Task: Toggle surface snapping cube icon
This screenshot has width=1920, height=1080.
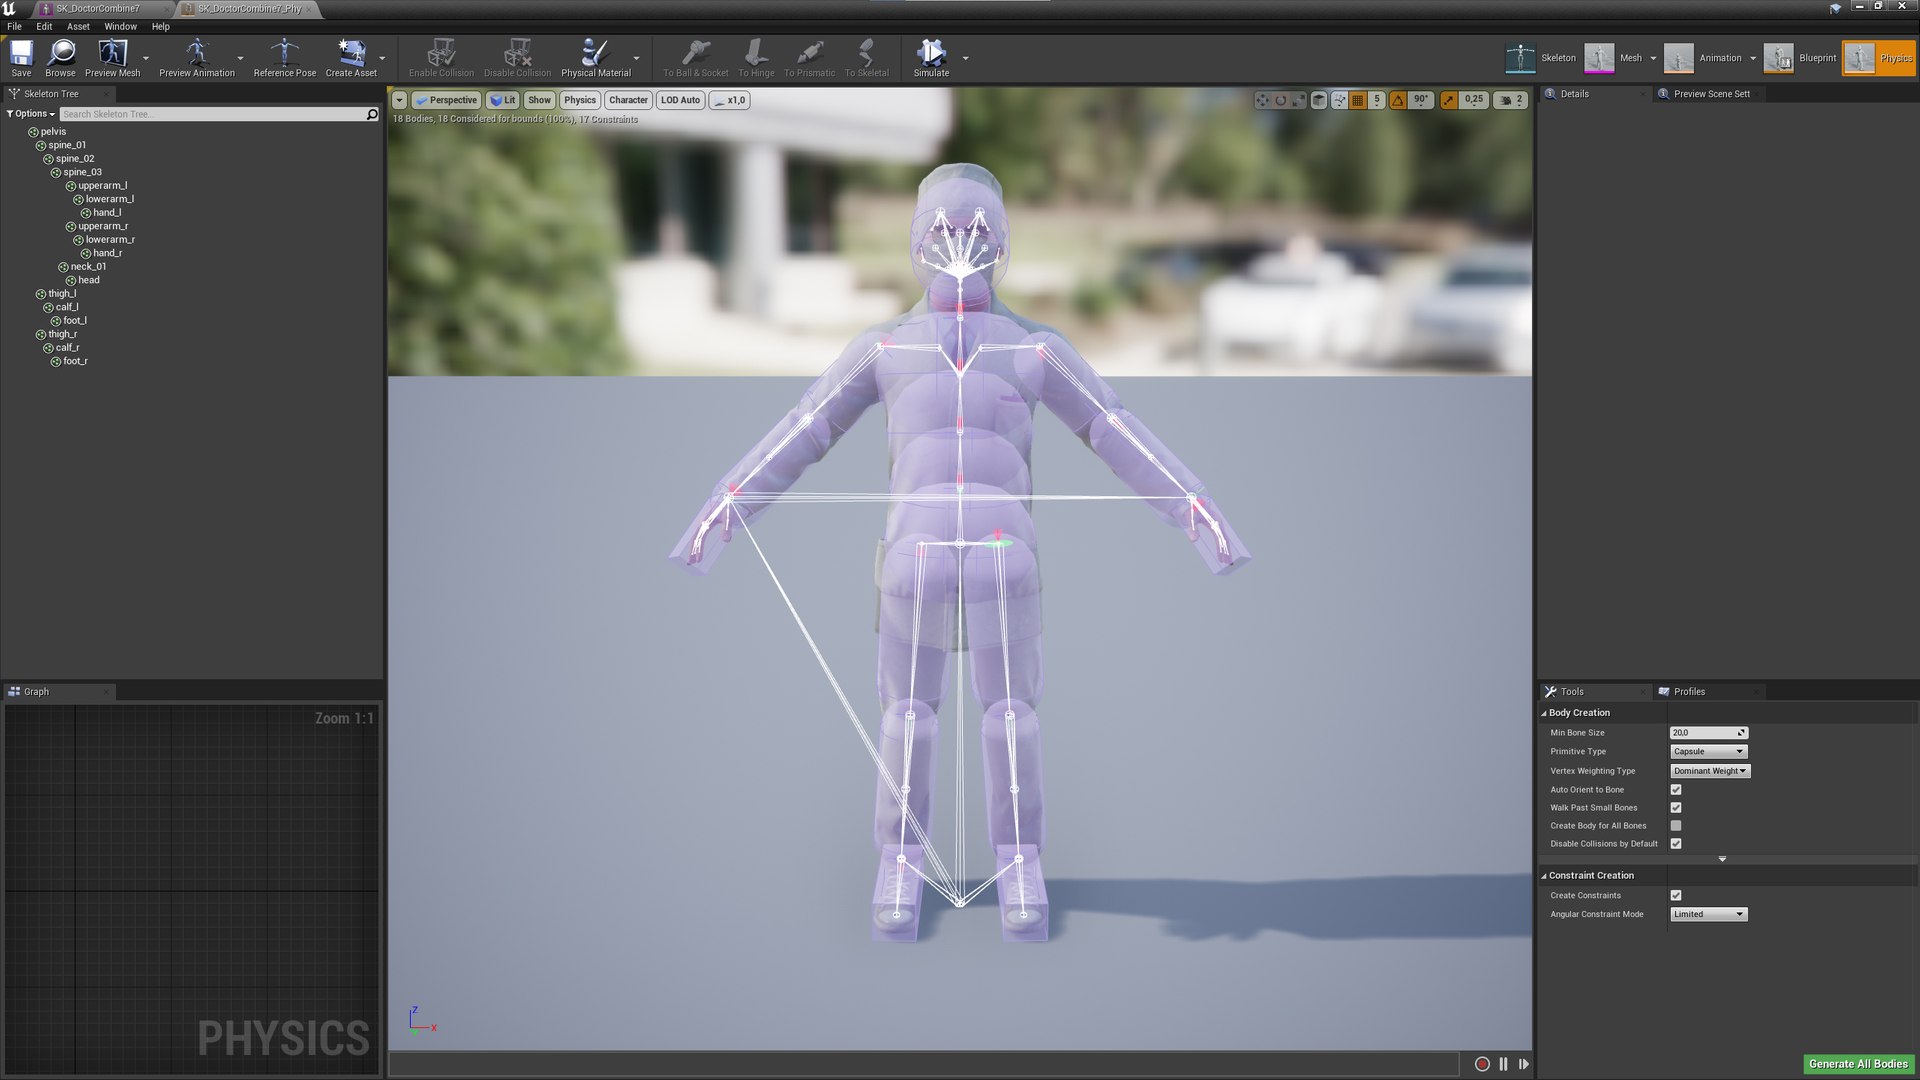Action: coord(1319,100)
